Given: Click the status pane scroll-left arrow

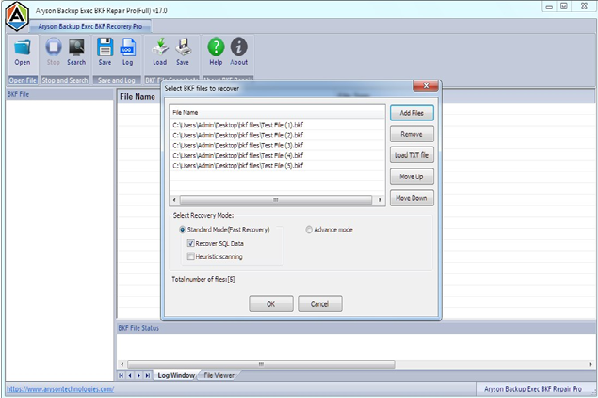Looking at the screenshot, I should [x=122, y=364].
